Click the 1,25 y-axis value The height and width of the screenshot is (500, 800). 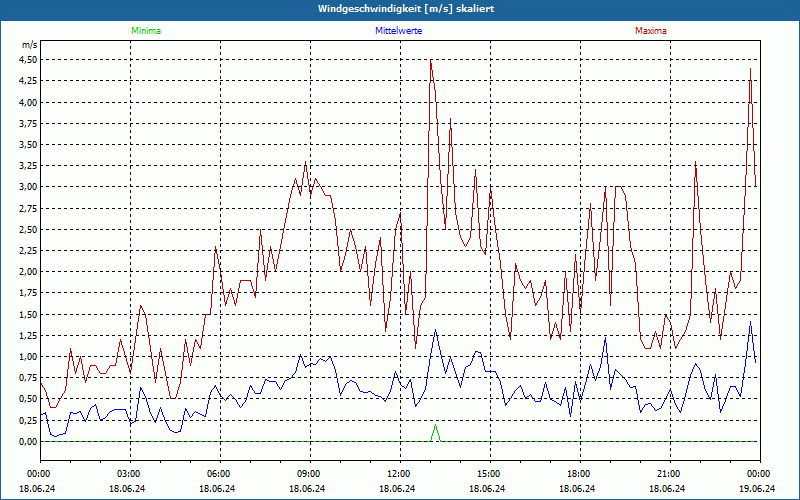28,335
